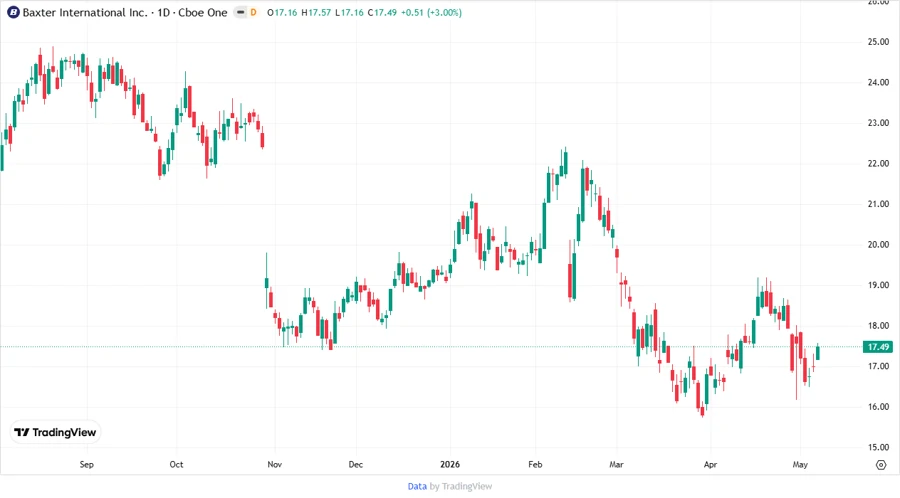Click the Mar label on time axis
Viewport: 900px width, 498px height.
coord(616,464)
